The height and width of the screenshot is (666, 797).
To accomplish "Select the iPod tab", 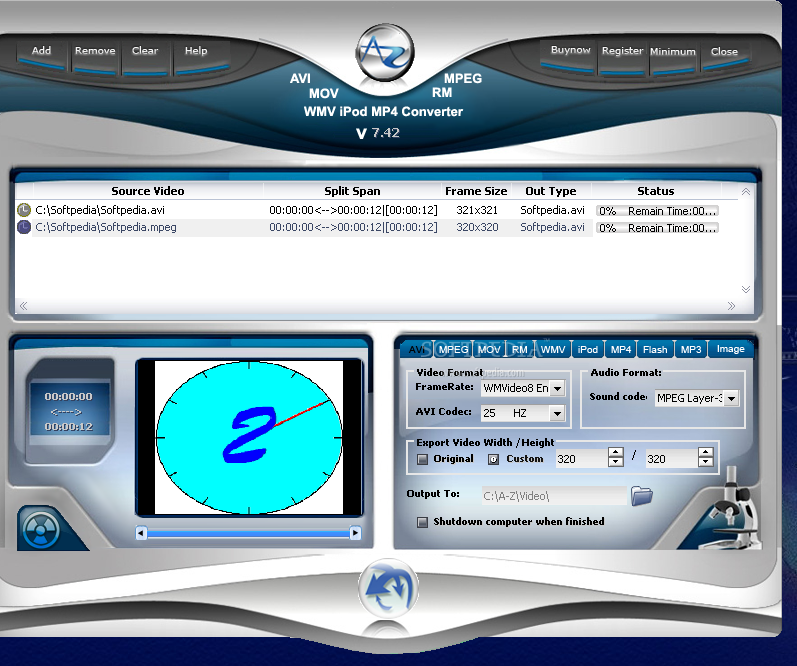I will click(588, 349).
